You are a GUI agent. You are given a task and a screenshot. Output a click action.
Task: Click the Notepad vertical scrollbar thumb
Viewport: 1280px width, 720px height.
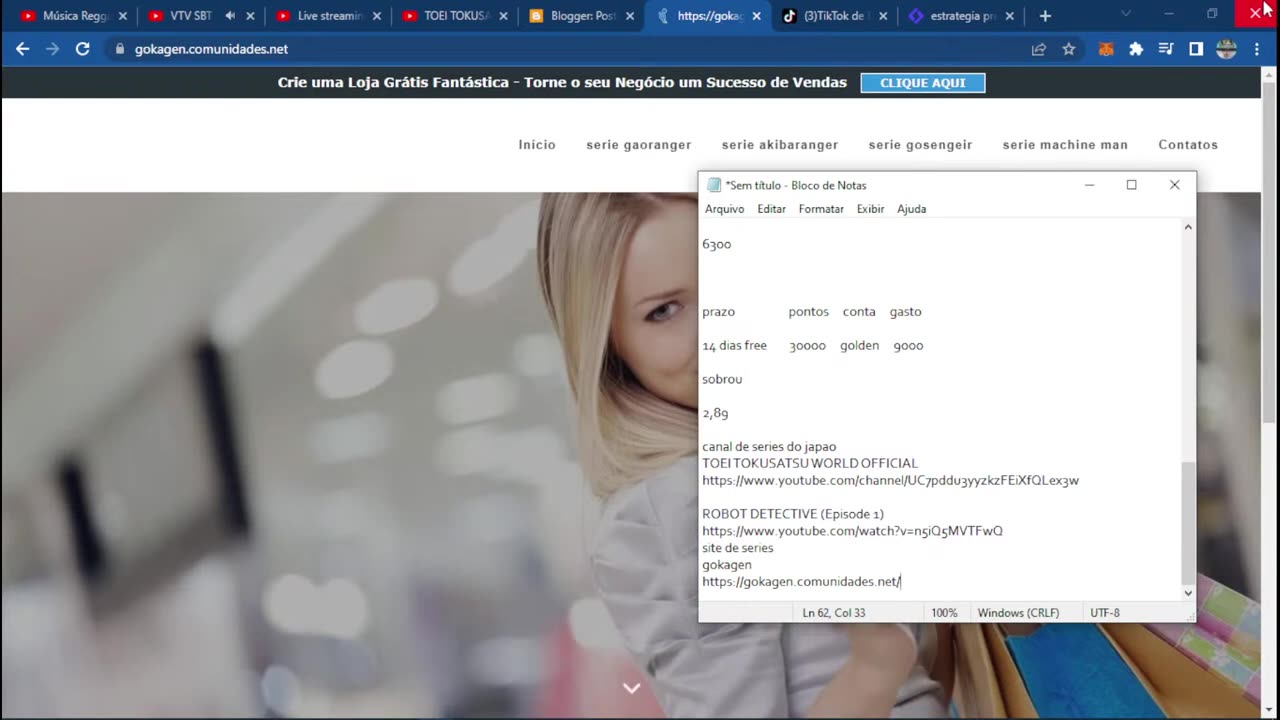[x=1188, y=523]
